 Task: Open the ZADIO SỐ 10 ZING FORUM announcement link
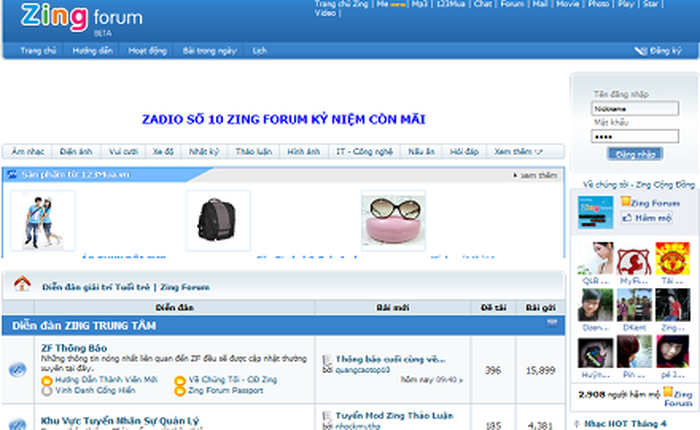(x=283, y=120)
